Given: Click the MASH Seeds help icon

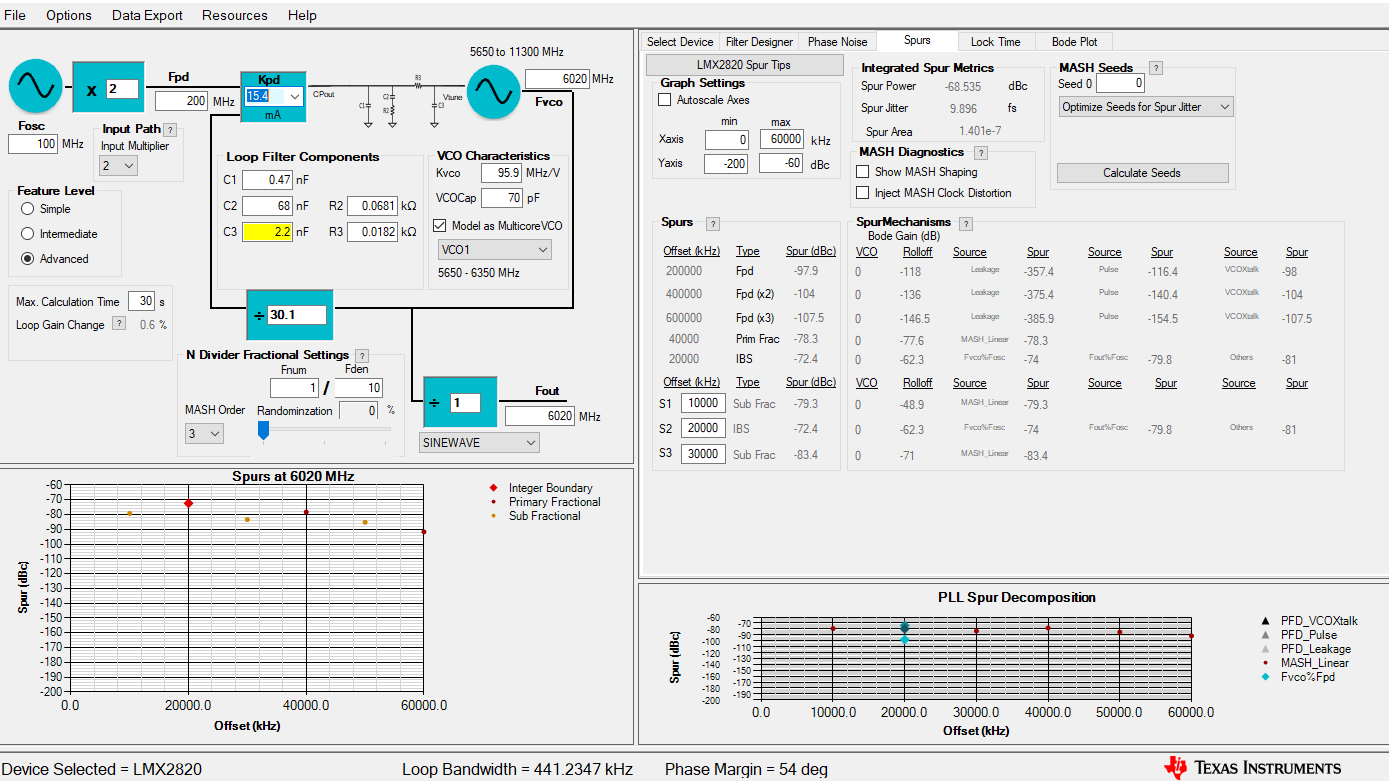Looking at the screenshot, I should point(1156,68).
